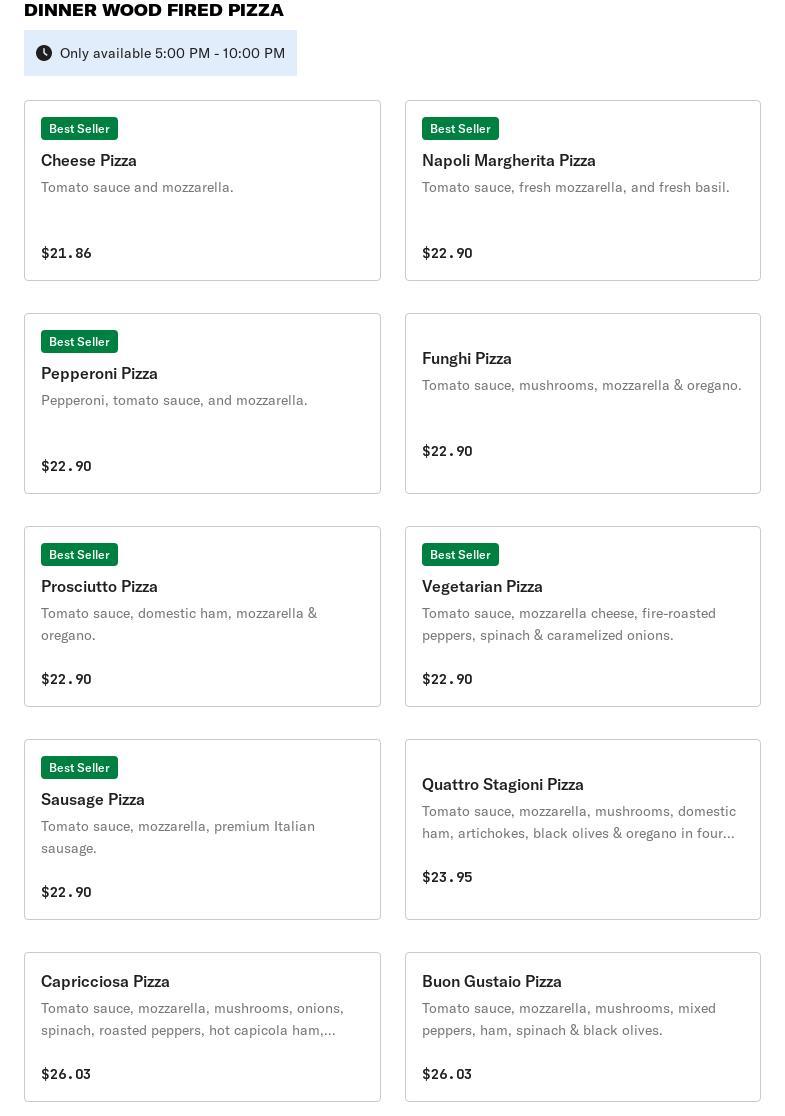
Task: Click the $23.95 price on Quattro Stagioni
Action: point(447,877)
